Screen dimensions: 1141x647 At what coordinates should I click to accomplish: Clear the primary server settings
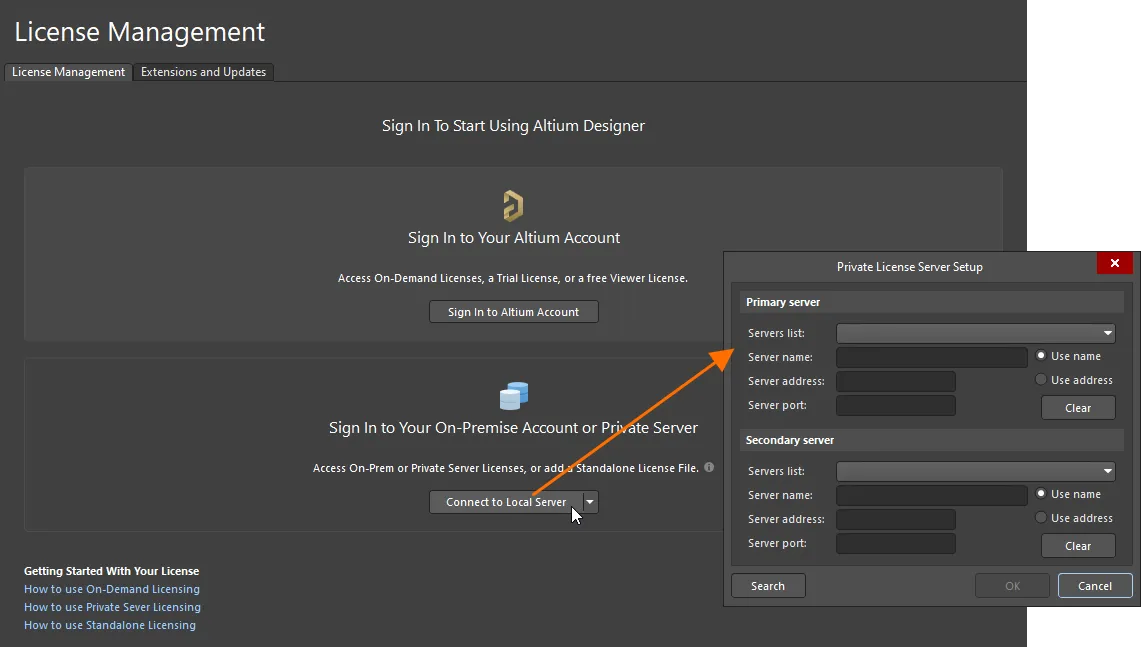(1078, 408)
